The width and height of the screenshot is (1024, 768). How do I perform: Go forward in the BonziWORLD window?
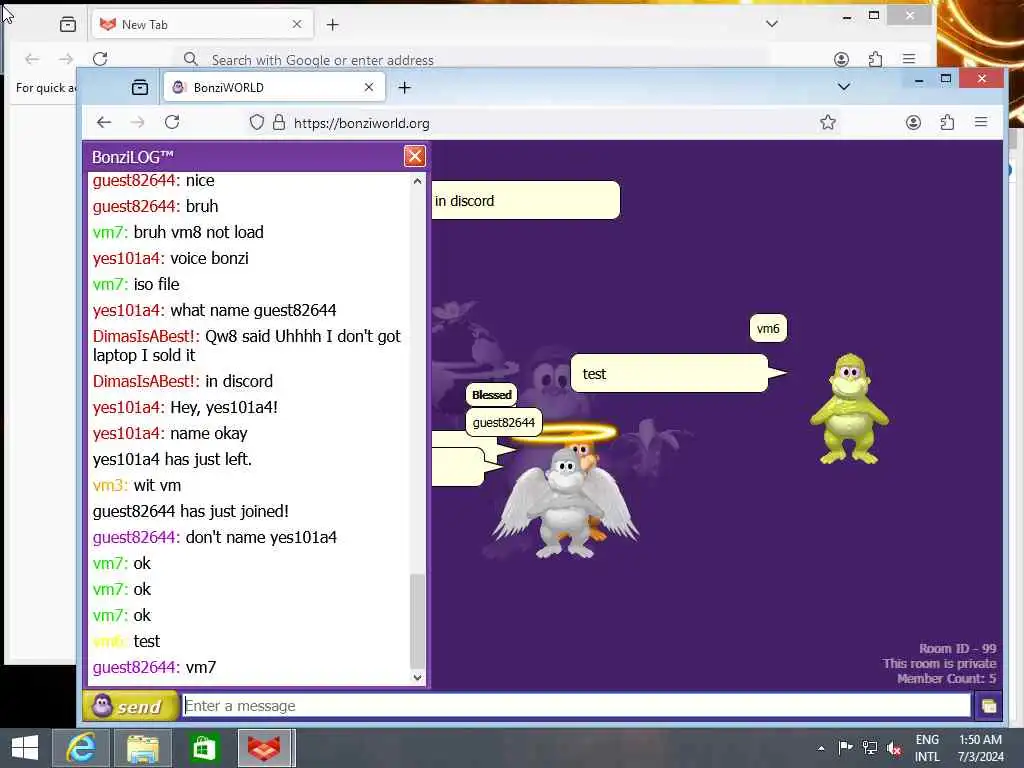(x=137, y=122)
